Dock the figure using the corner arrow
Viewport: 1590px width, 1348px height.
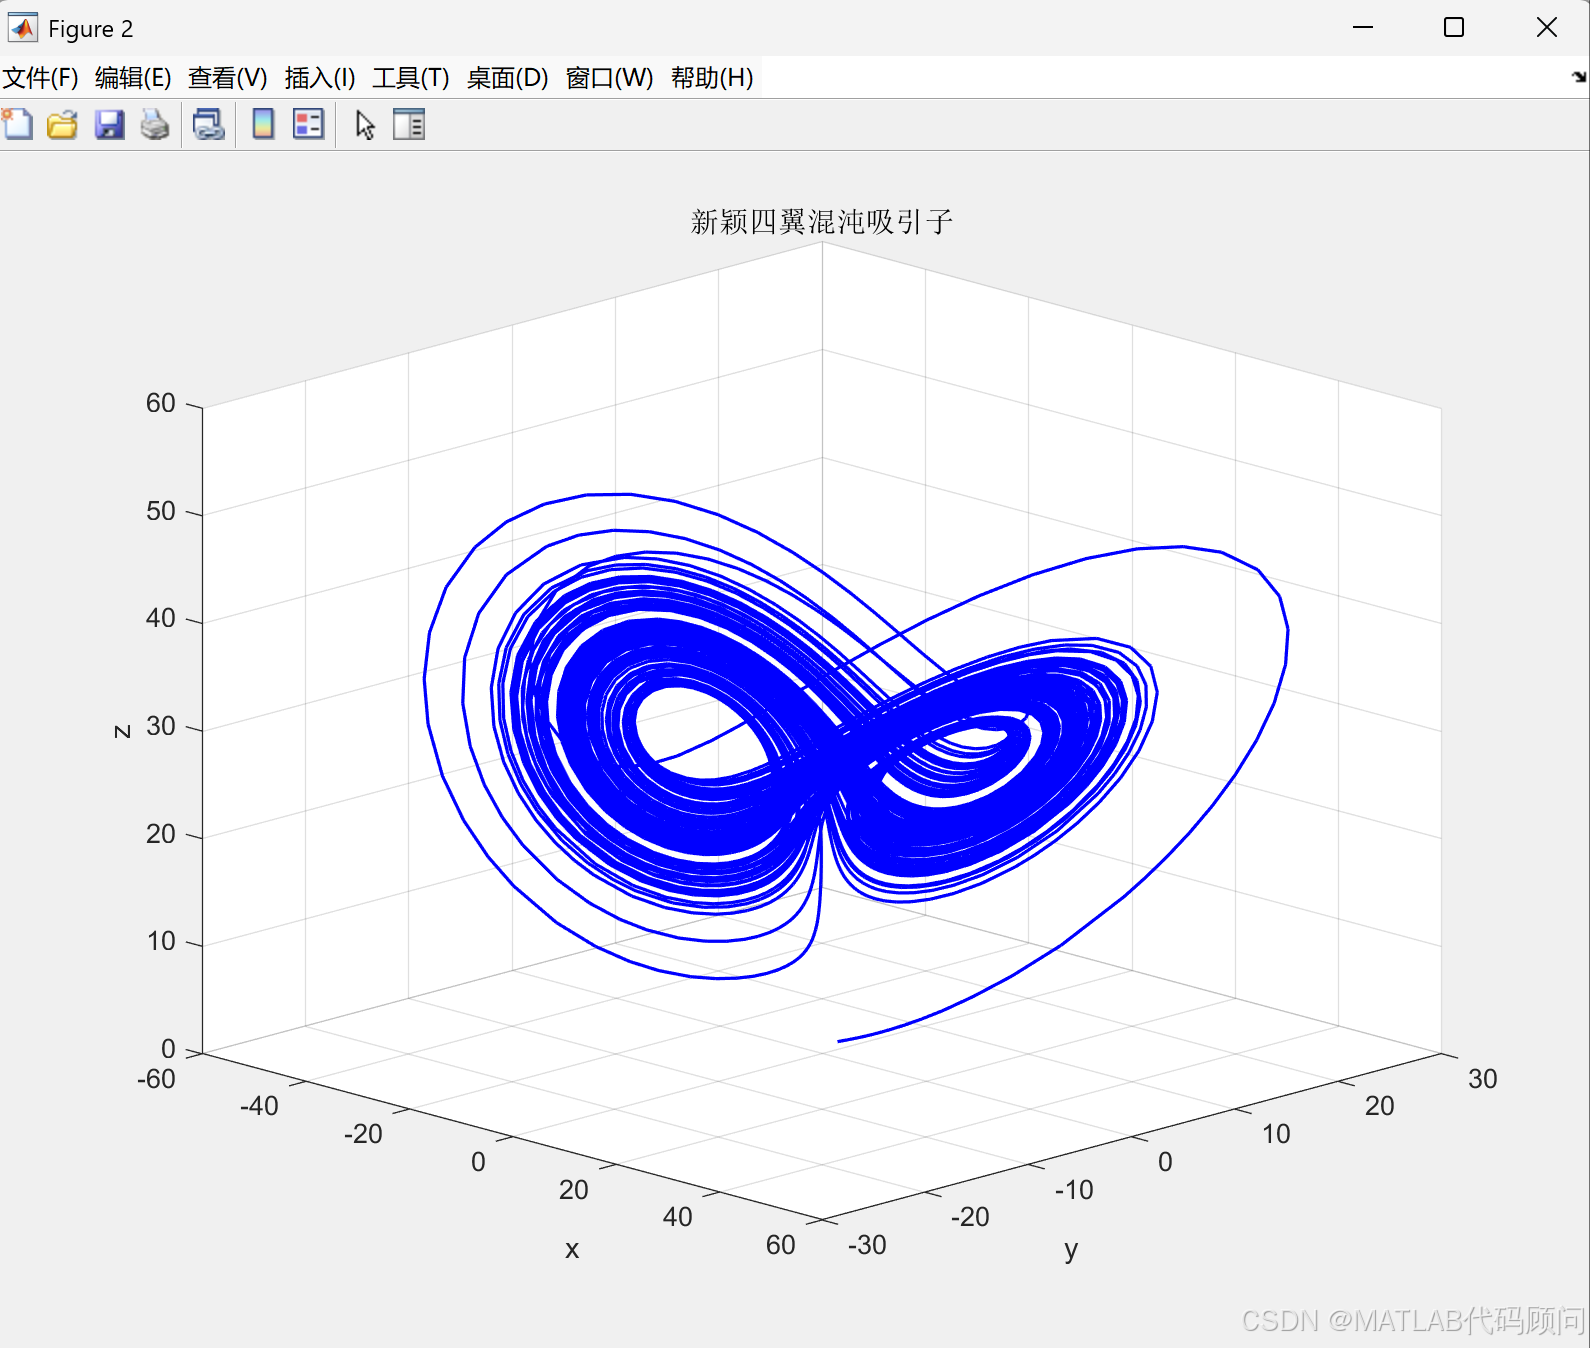[x=1579, y=77]
